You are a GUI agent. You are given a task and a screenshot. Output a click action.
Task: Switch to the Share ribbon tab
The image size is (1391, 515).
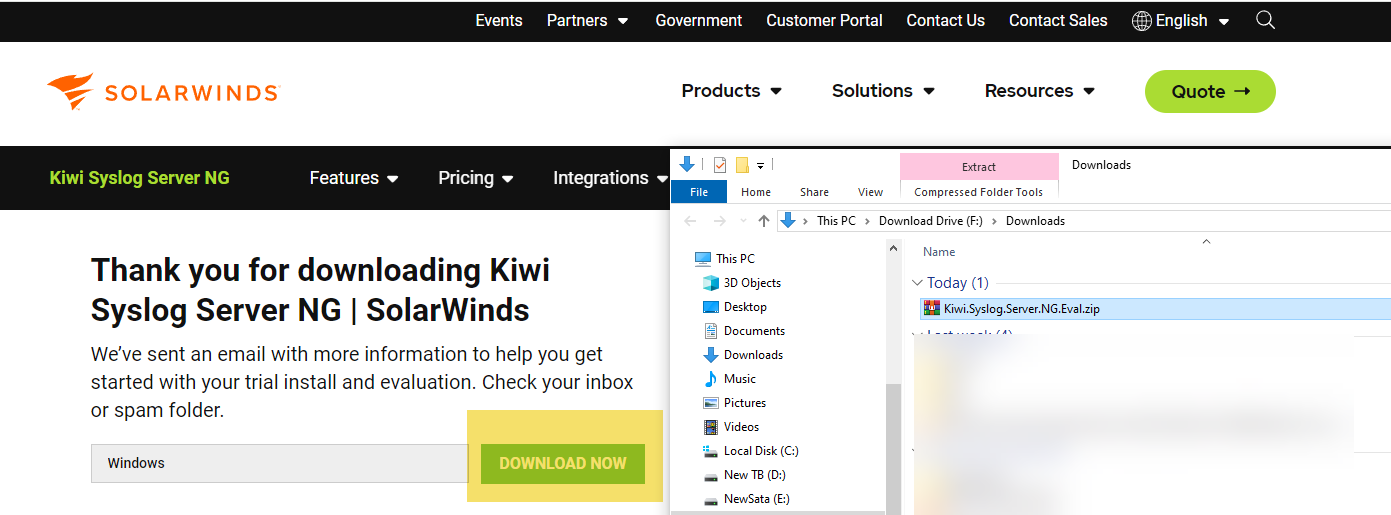click(x=814, y=192)
